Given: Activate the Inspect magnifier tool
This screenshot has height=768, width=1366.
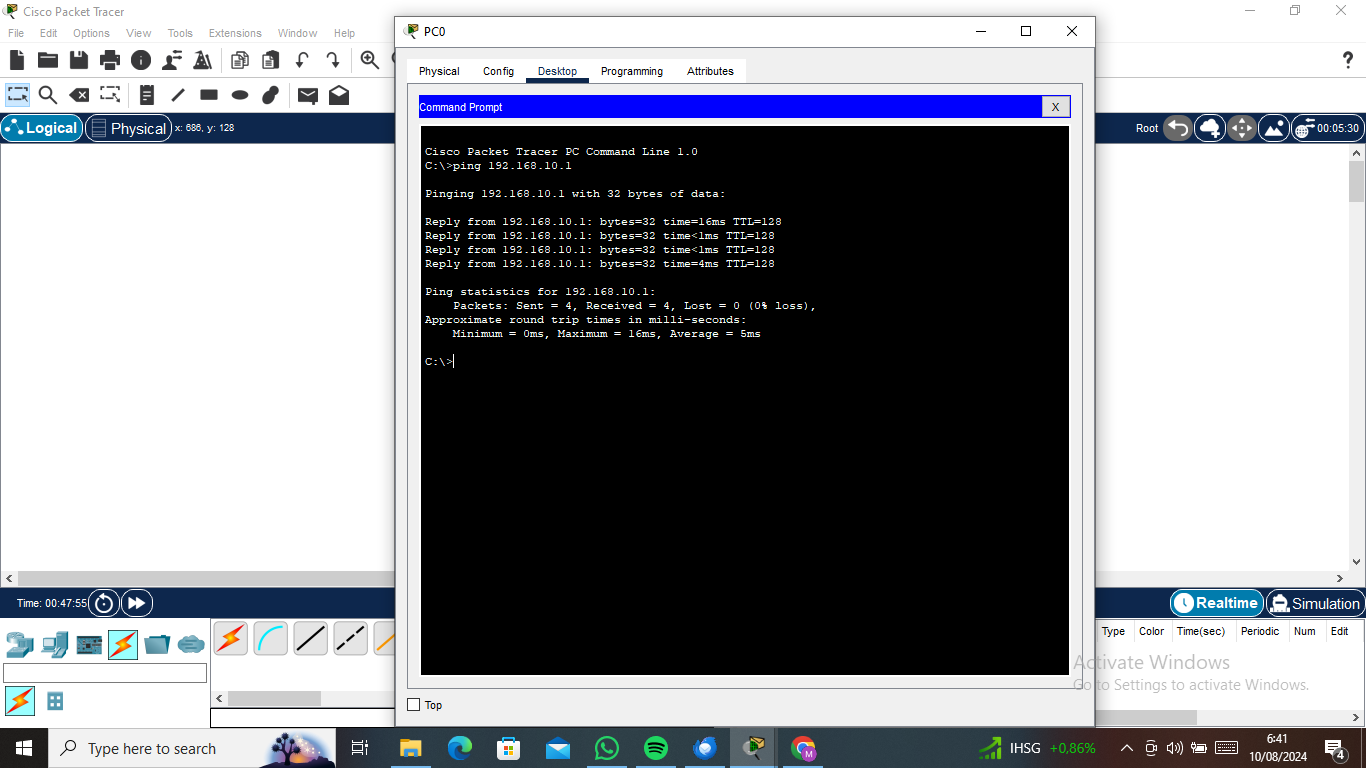Looking at the screenshot, I should click(x=48, y=95).
